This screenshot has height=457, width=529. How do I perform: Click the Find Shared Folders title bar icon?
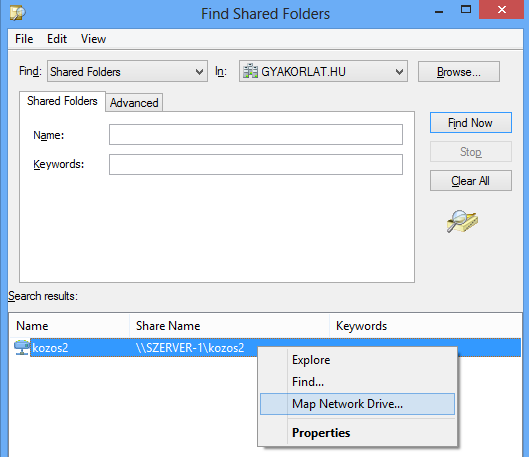coord(18,13)
